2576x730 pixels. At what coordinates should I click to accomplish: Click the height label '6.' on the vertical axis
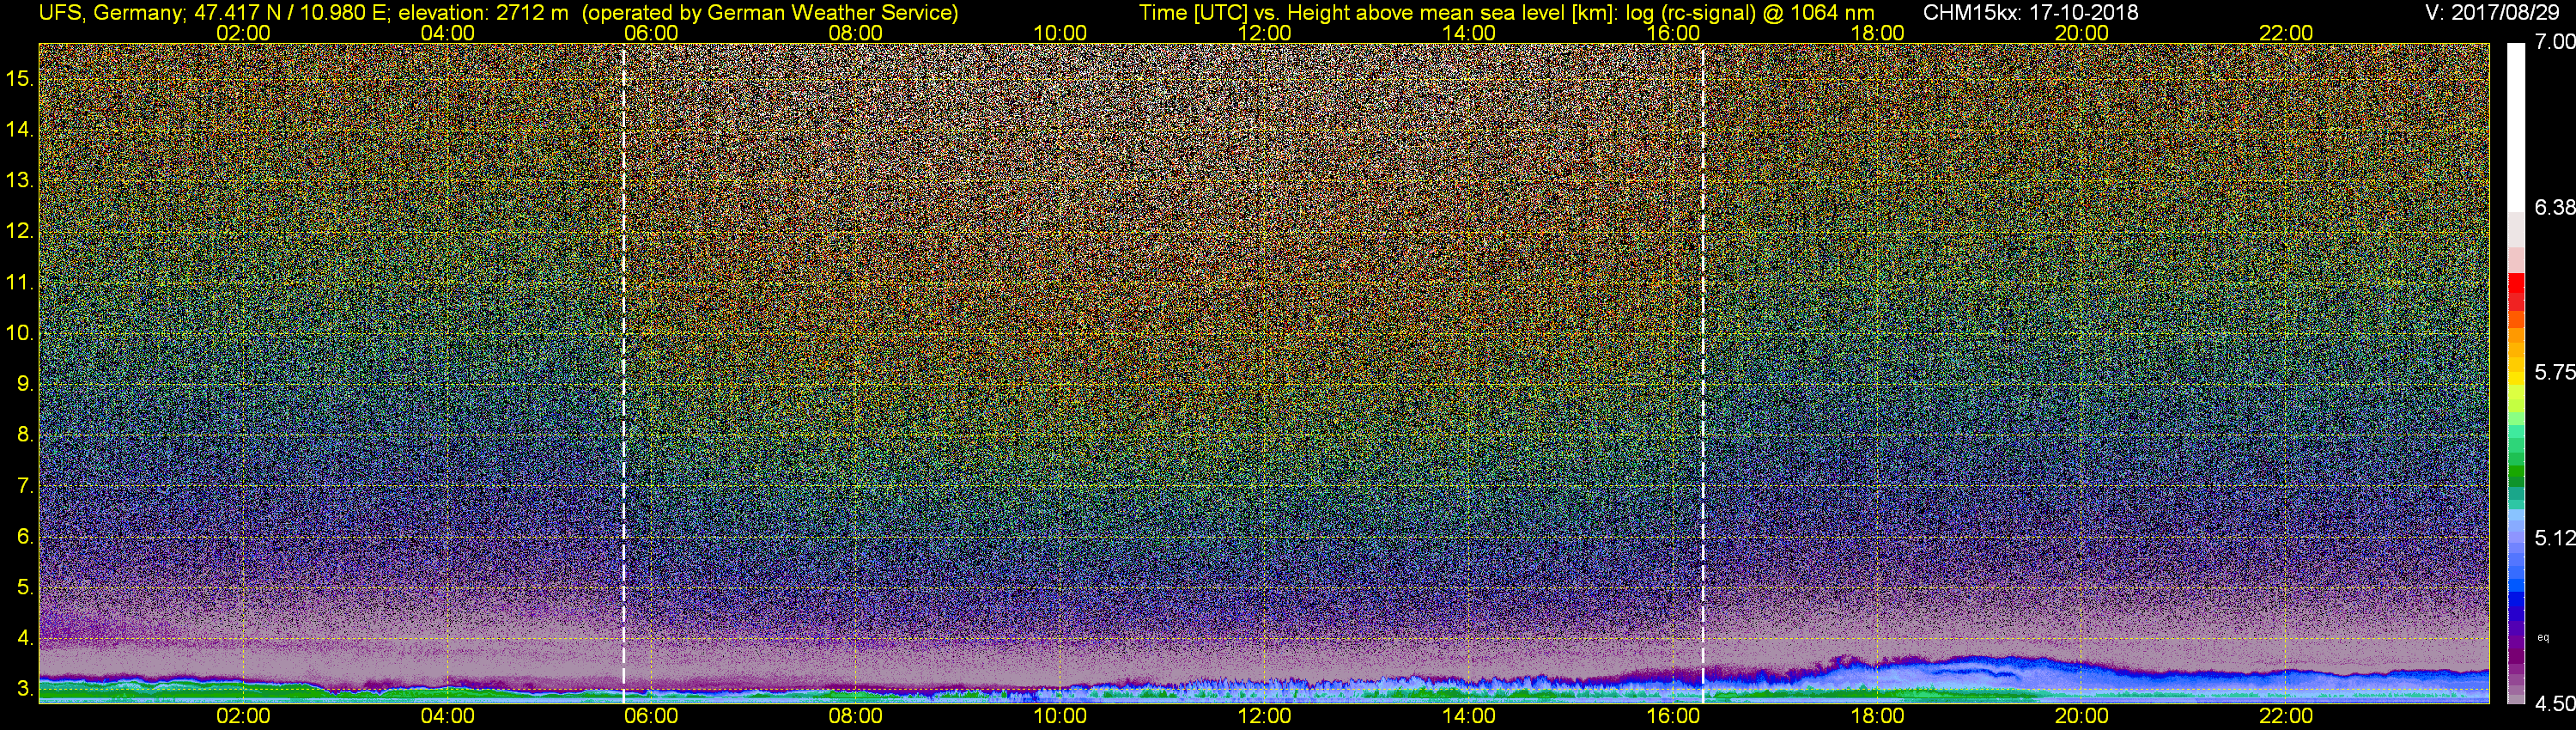pyautogui.click(x=25, y=537)
